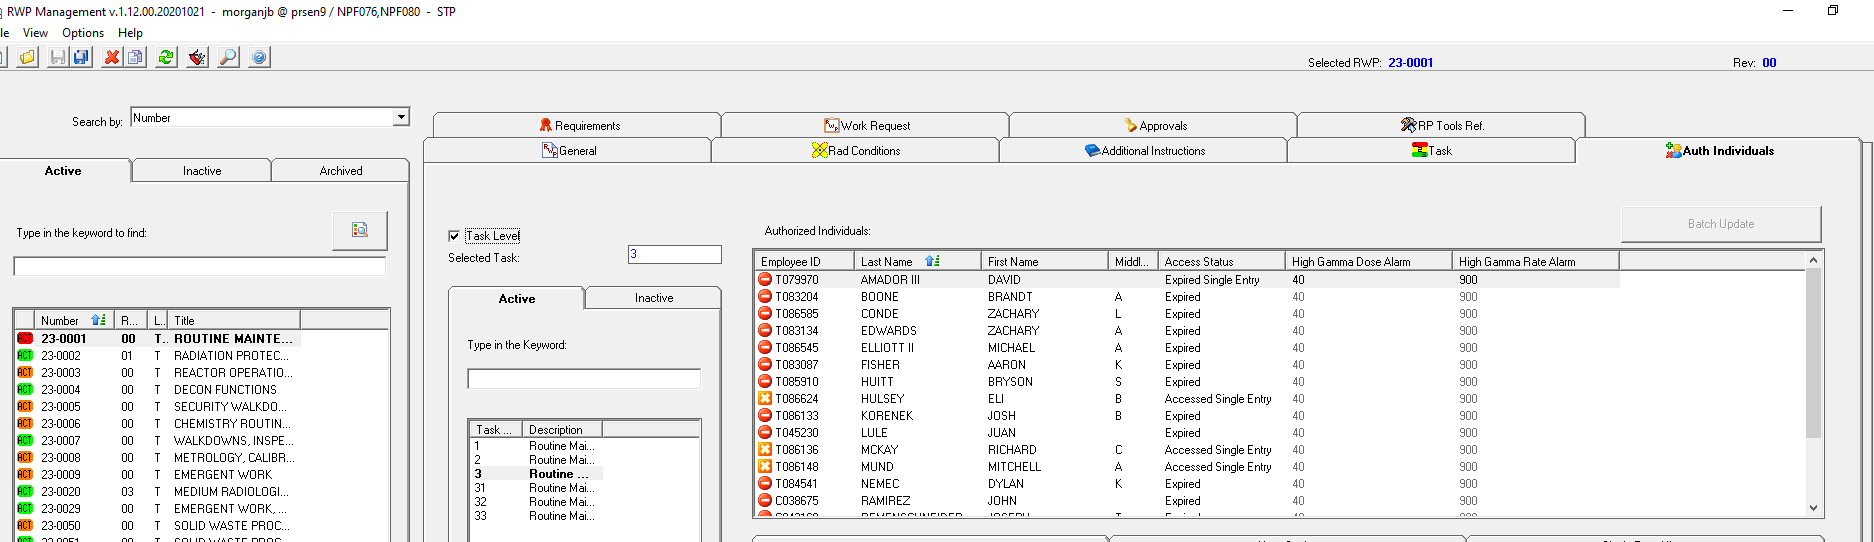
Task: Click the keyword find search button
Action: point(360,230)
